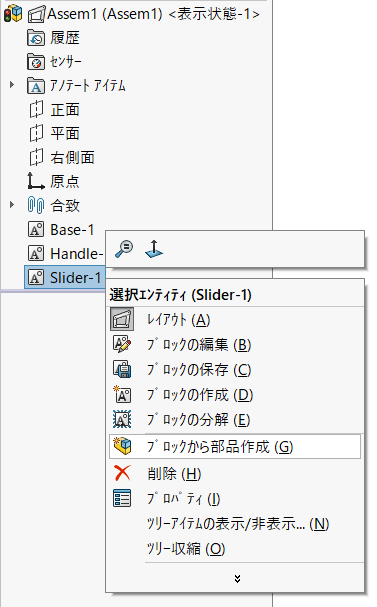The width and height of the screenshot is (377, 607).
Task: Open the 履歴 history folder
Action: point(54,38)
